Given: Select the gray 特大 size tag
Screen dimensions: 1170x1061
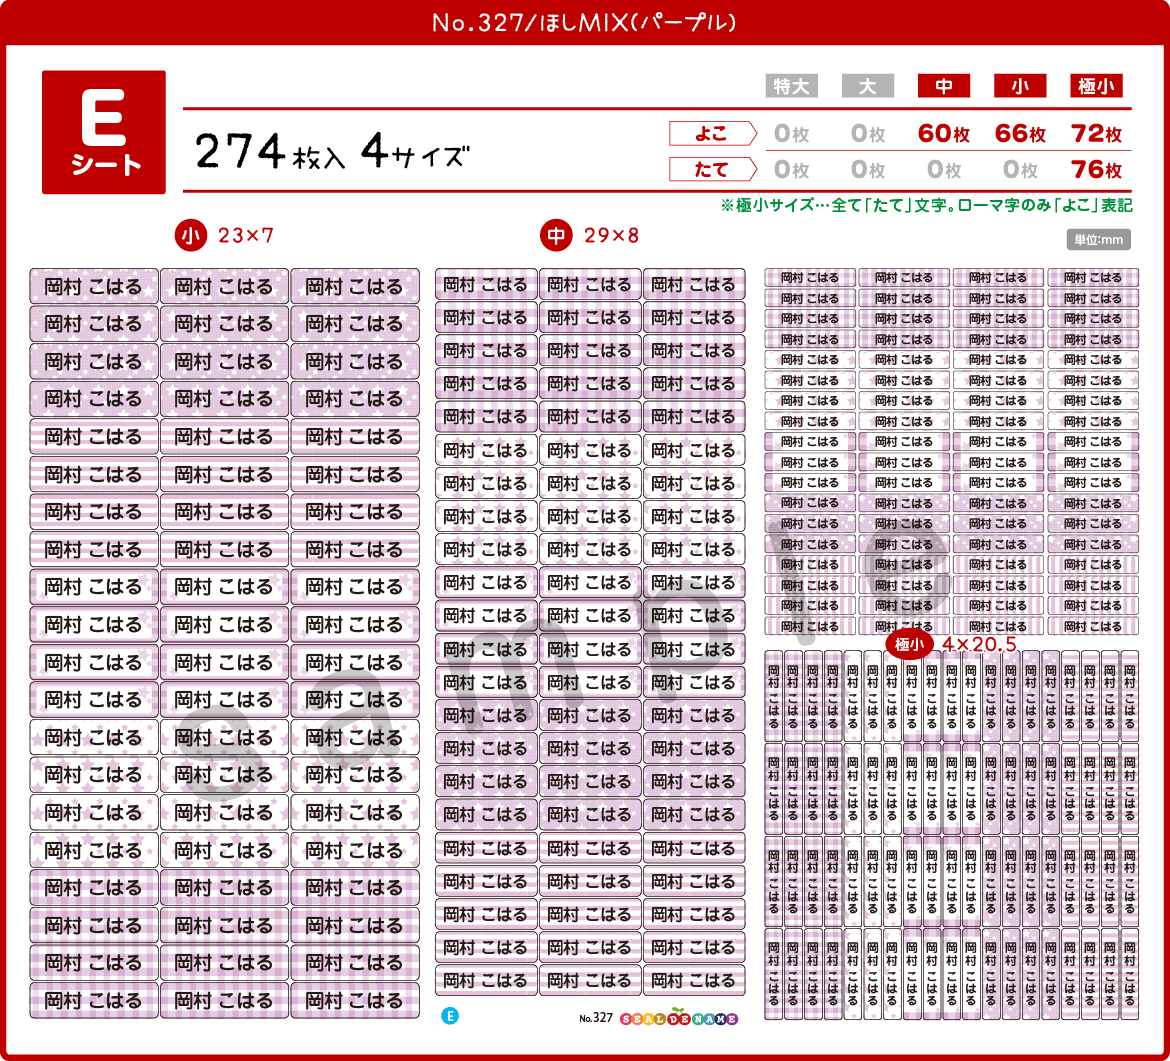Looking at the screenshot, I should pos(792,86).
